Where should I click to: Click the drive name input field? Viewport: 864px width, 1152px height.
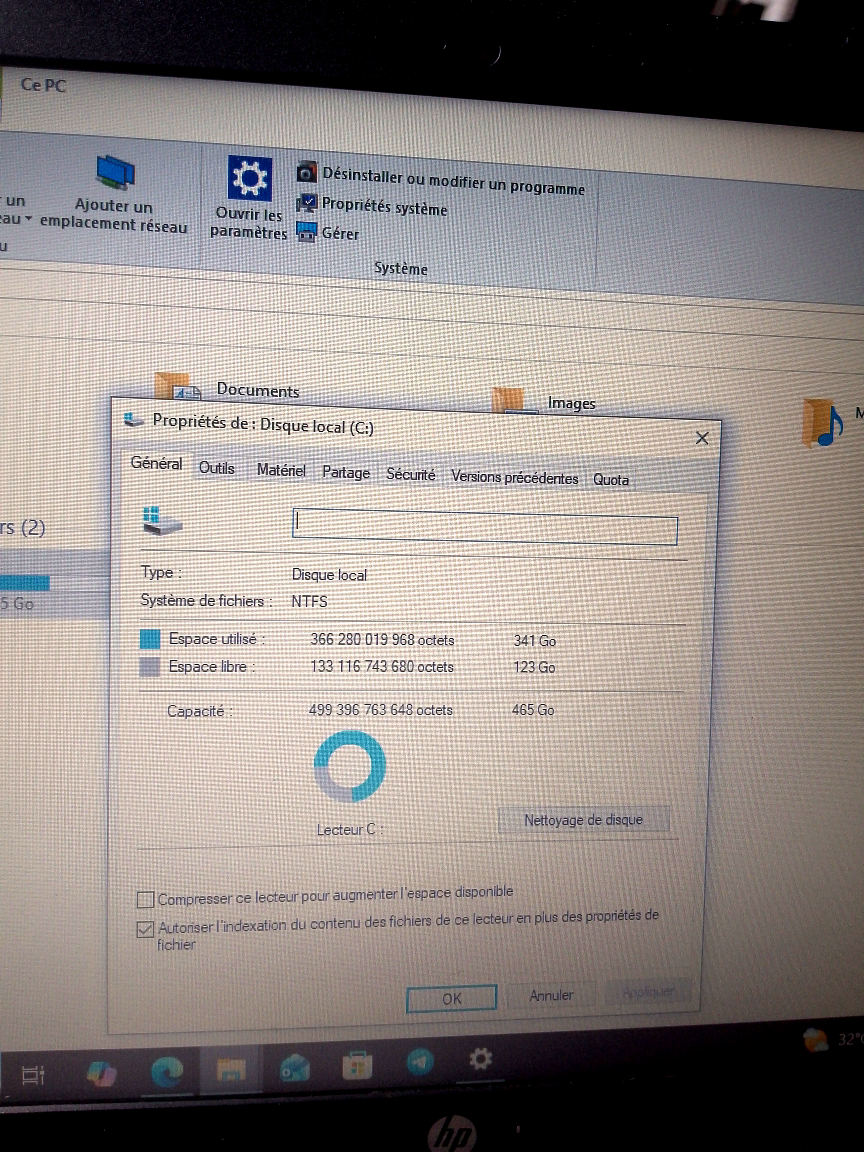point(485,526)
